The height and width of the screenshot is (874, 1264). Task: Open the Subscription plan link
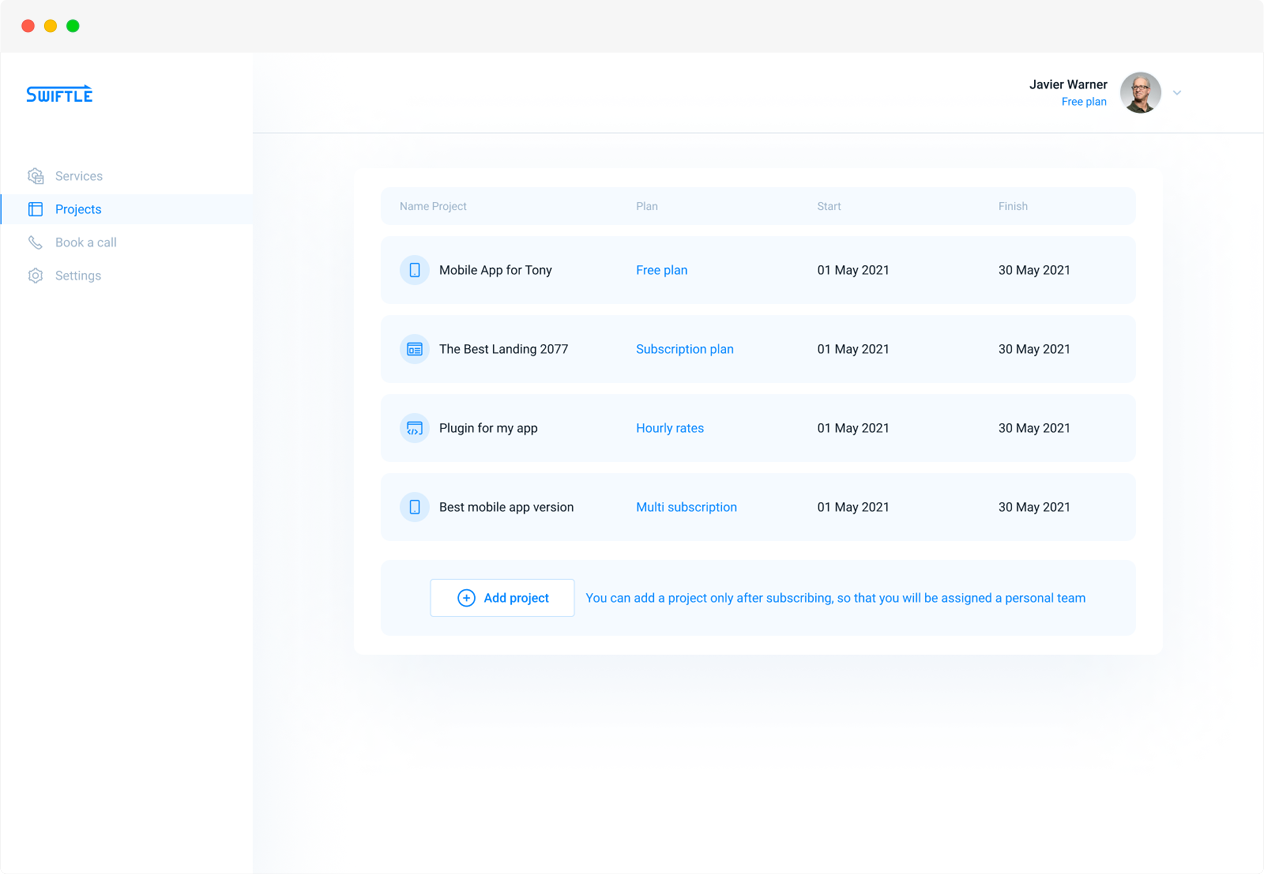(x=684, y=349)
